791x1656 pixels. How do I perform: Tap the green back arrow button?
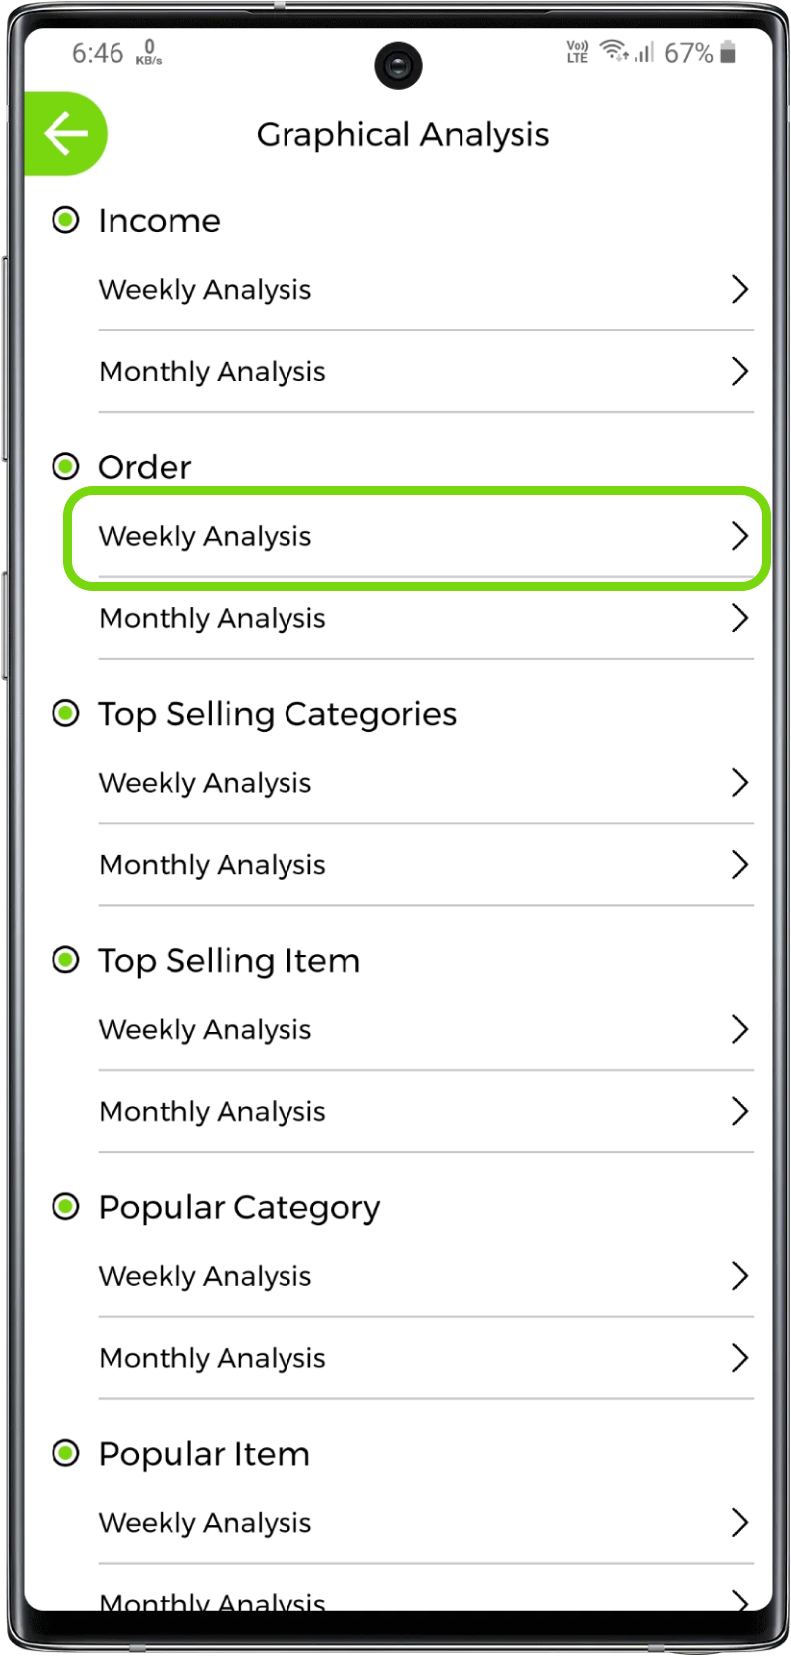pos(65,134)
